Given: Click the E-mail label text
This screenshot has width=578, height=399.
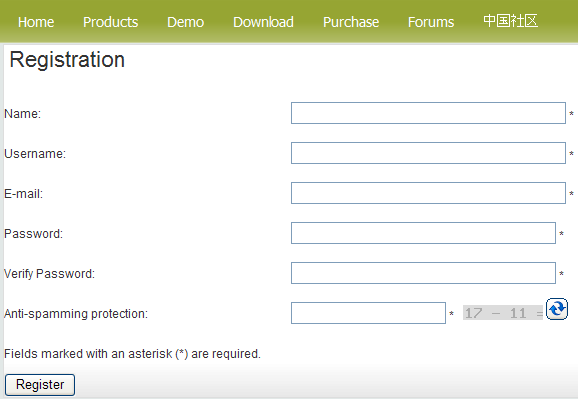Looking at the screenshot, I should [x=23, y=194].
